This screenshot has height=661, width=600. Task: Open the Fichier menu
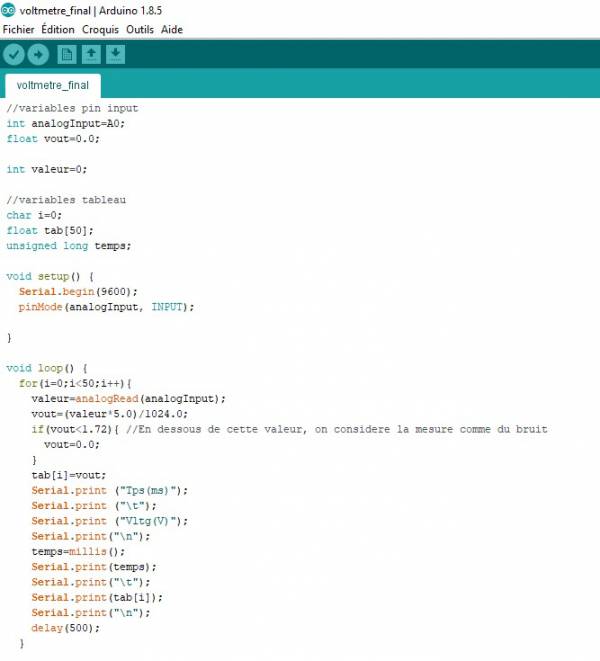pos(19,29)
